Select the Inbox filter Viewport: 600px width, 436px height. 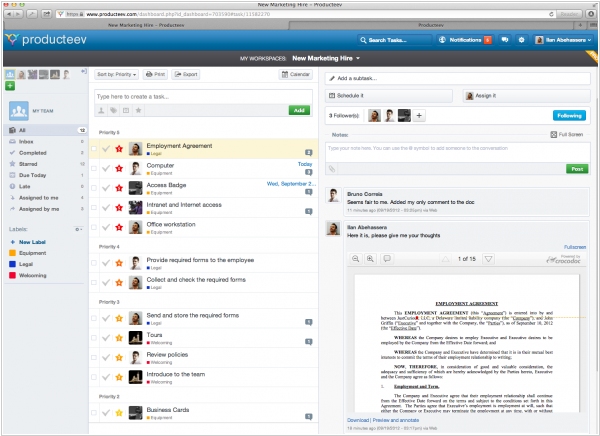[46, 142]
